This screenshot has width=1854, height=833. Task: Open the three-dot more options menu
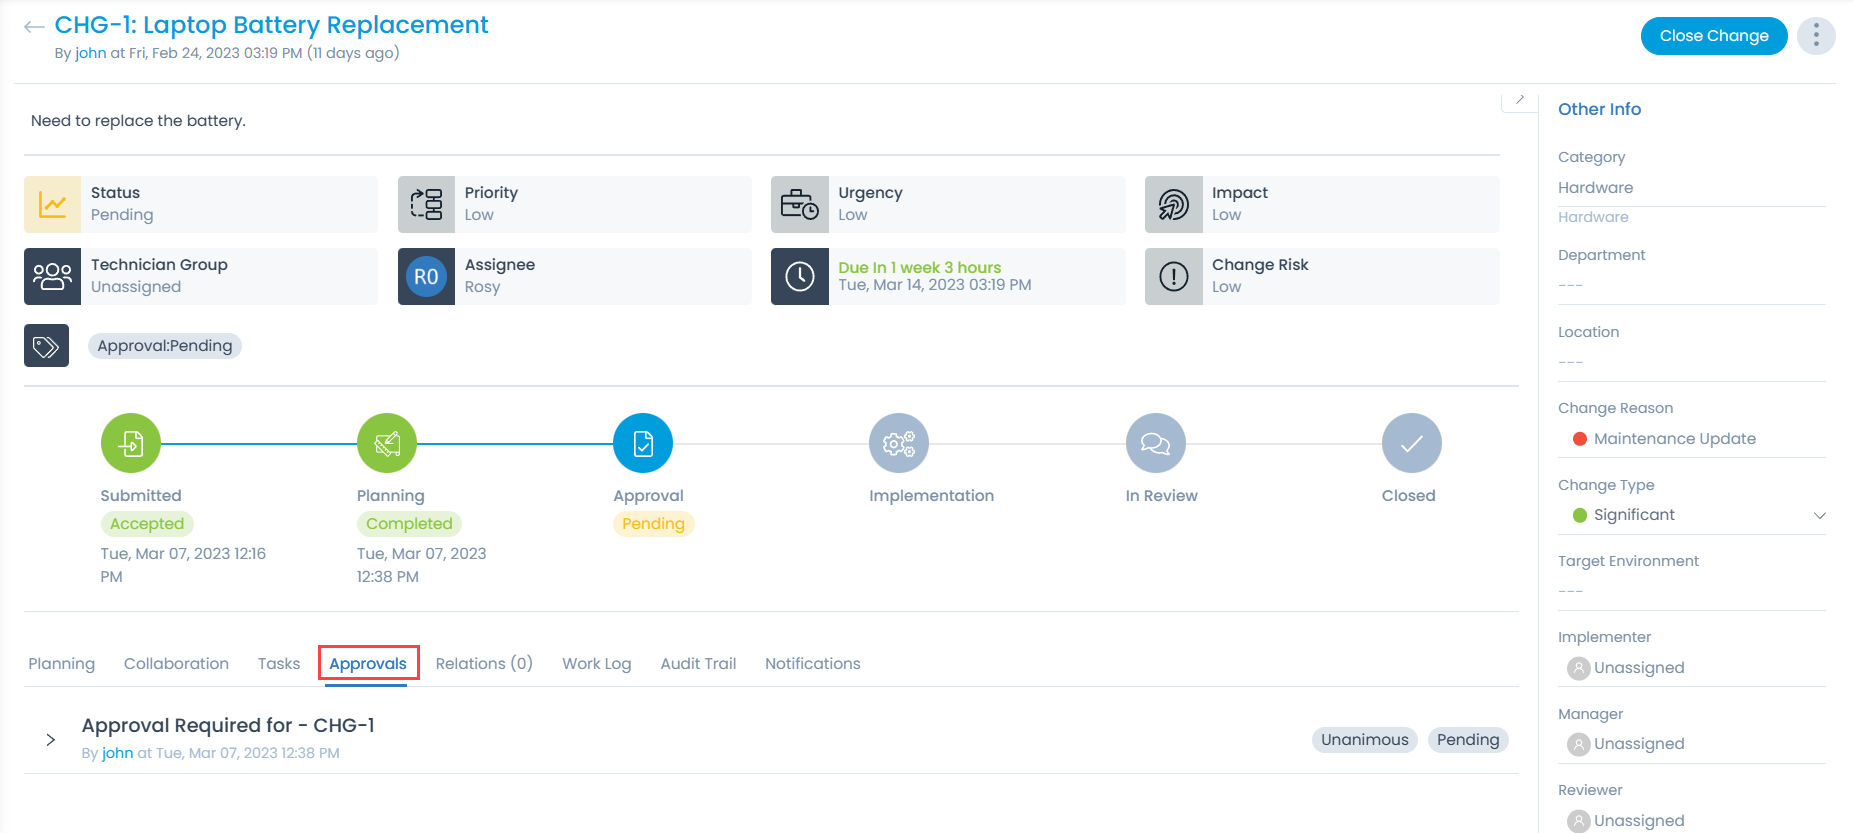[x=1815, y=36]
